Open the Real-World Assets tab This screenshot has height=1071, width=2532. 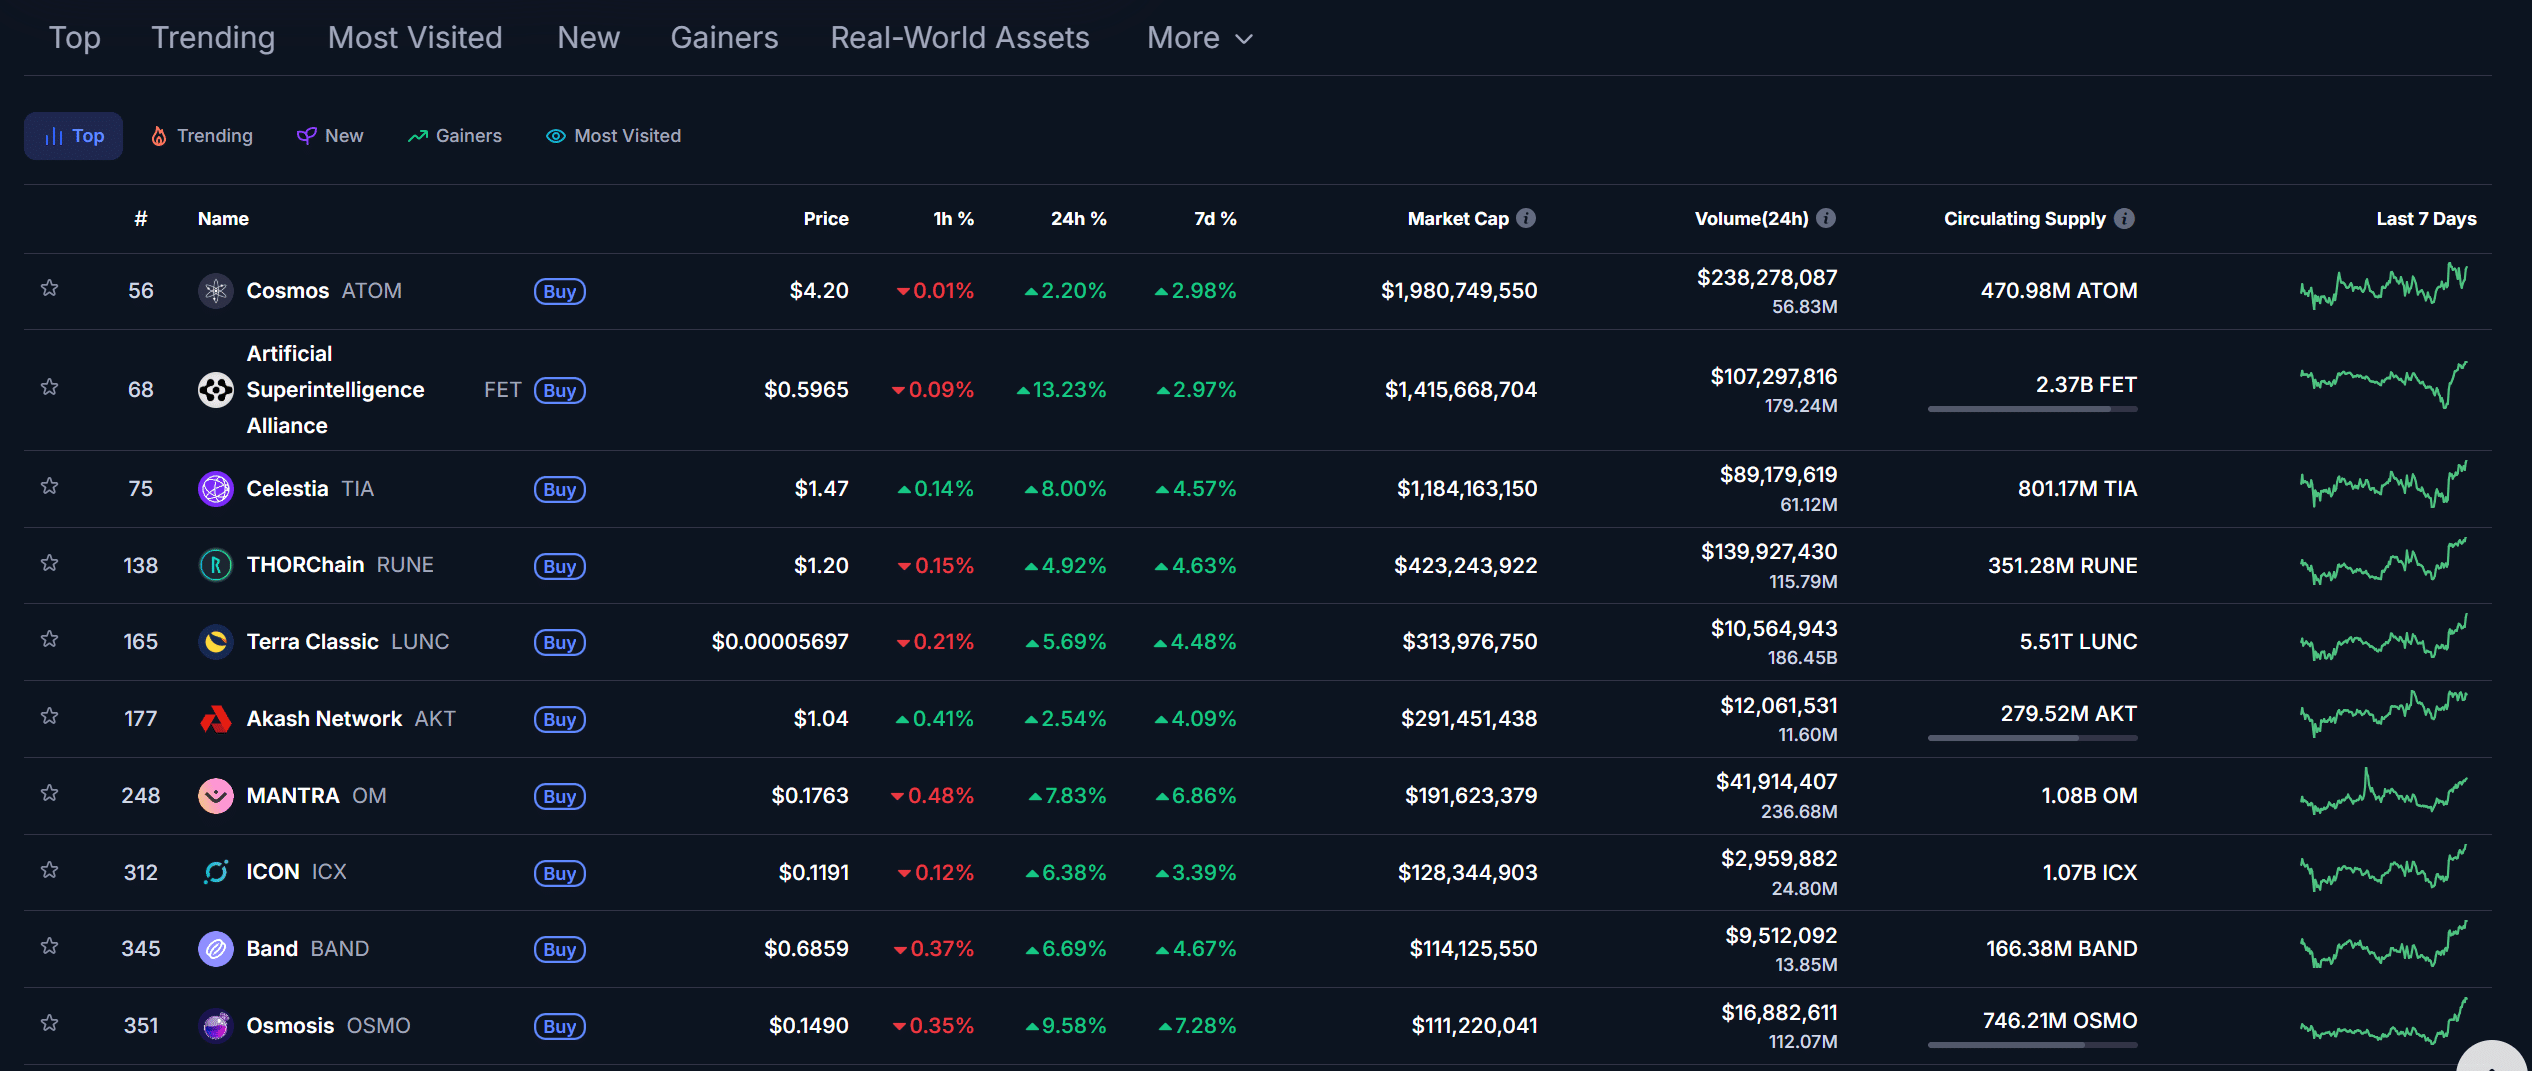pyautogui.click(x=959, y=38)
